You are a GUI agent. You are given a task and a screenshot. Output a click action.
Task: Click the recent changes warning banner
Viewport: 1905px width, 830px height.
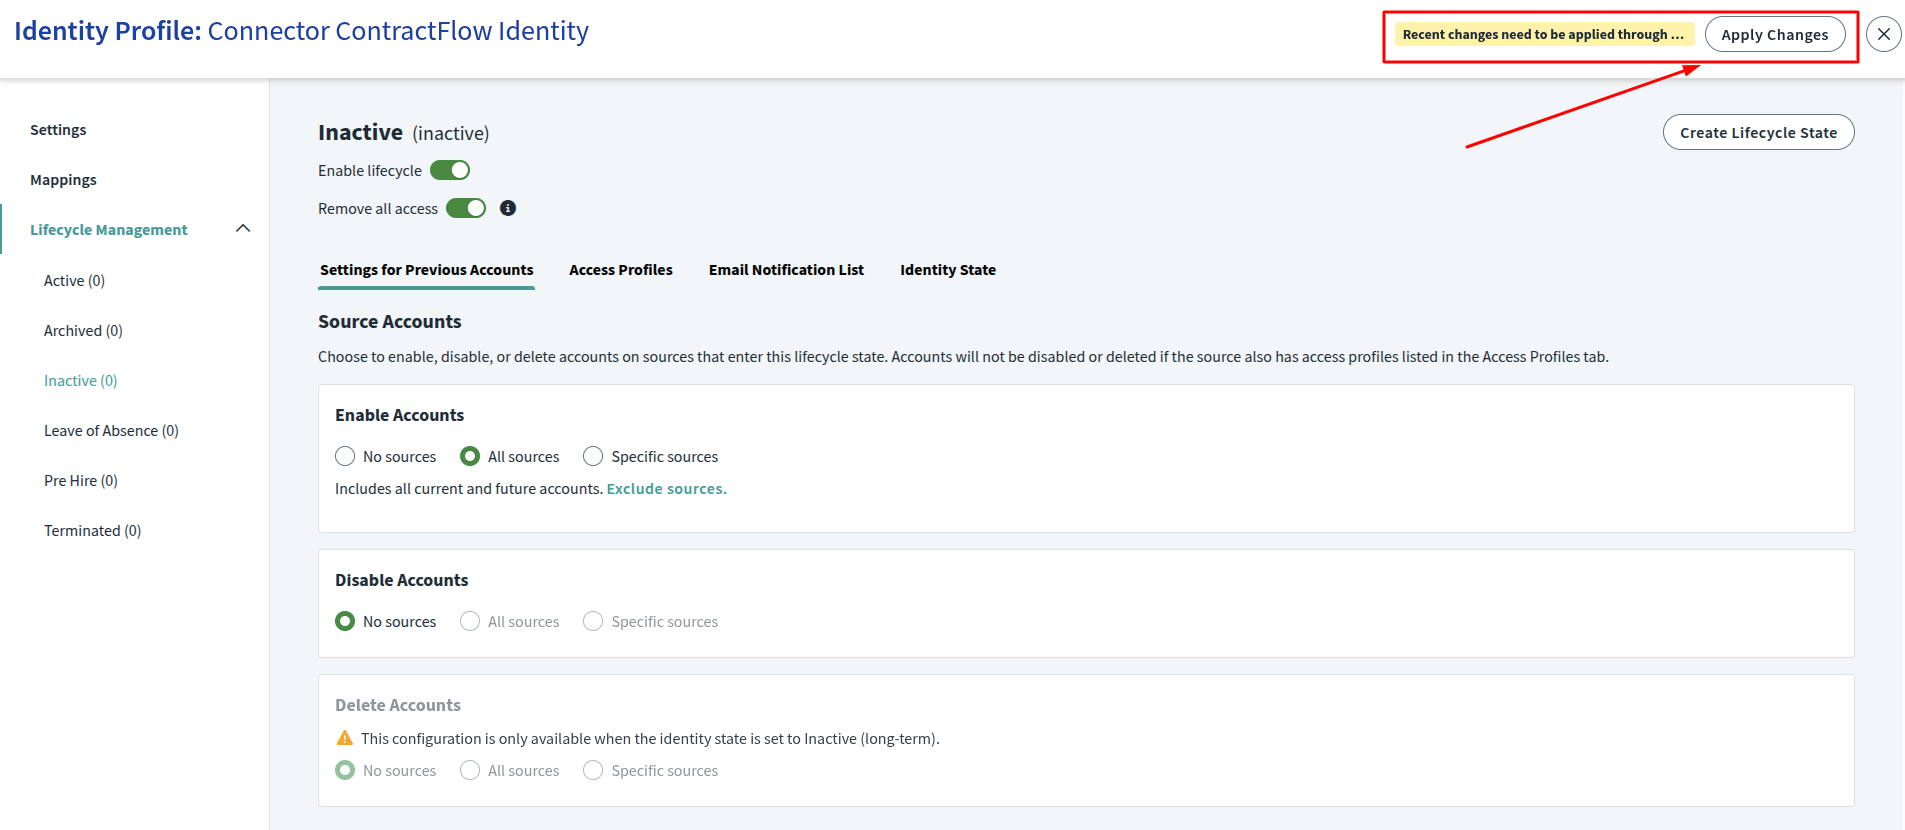point(1543,34)
